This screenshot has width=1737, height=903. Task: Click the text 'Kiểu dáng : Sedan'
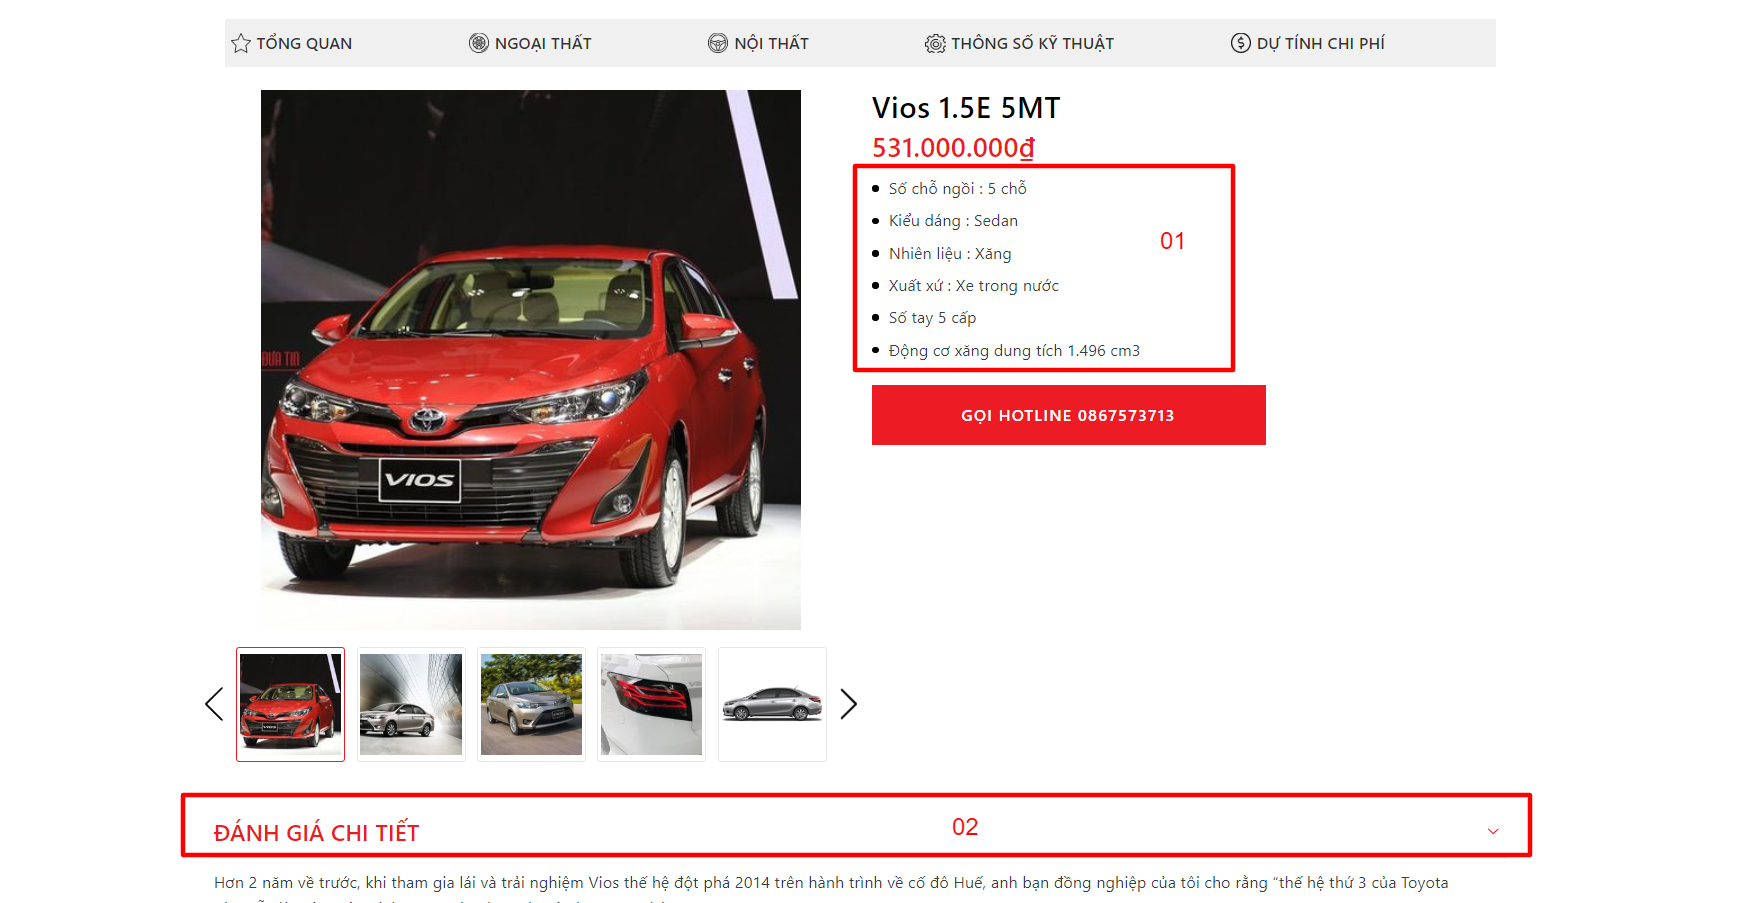(x=953, y=221)
